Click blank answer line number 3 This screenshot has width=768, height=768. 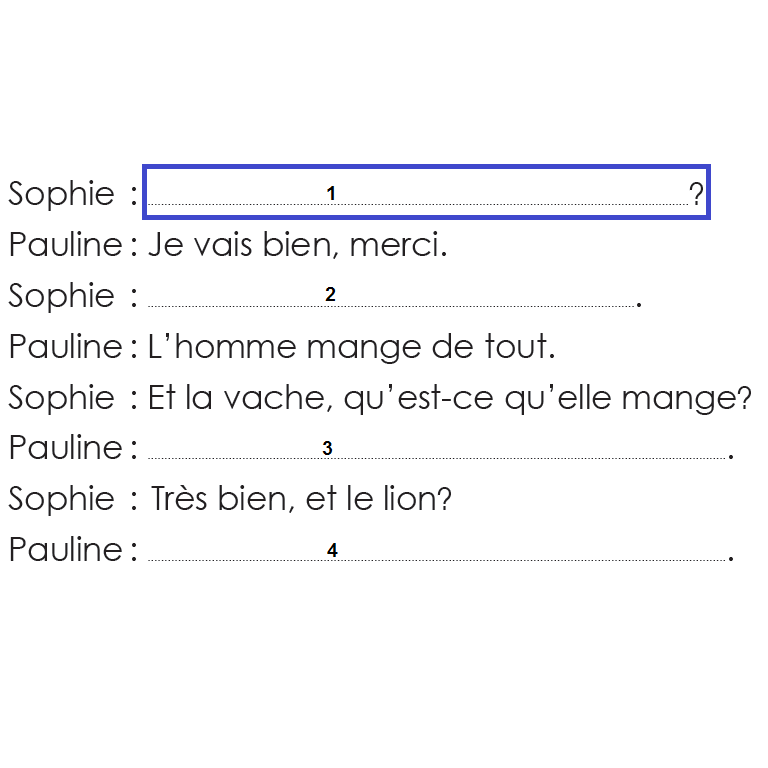pos(436,449)
